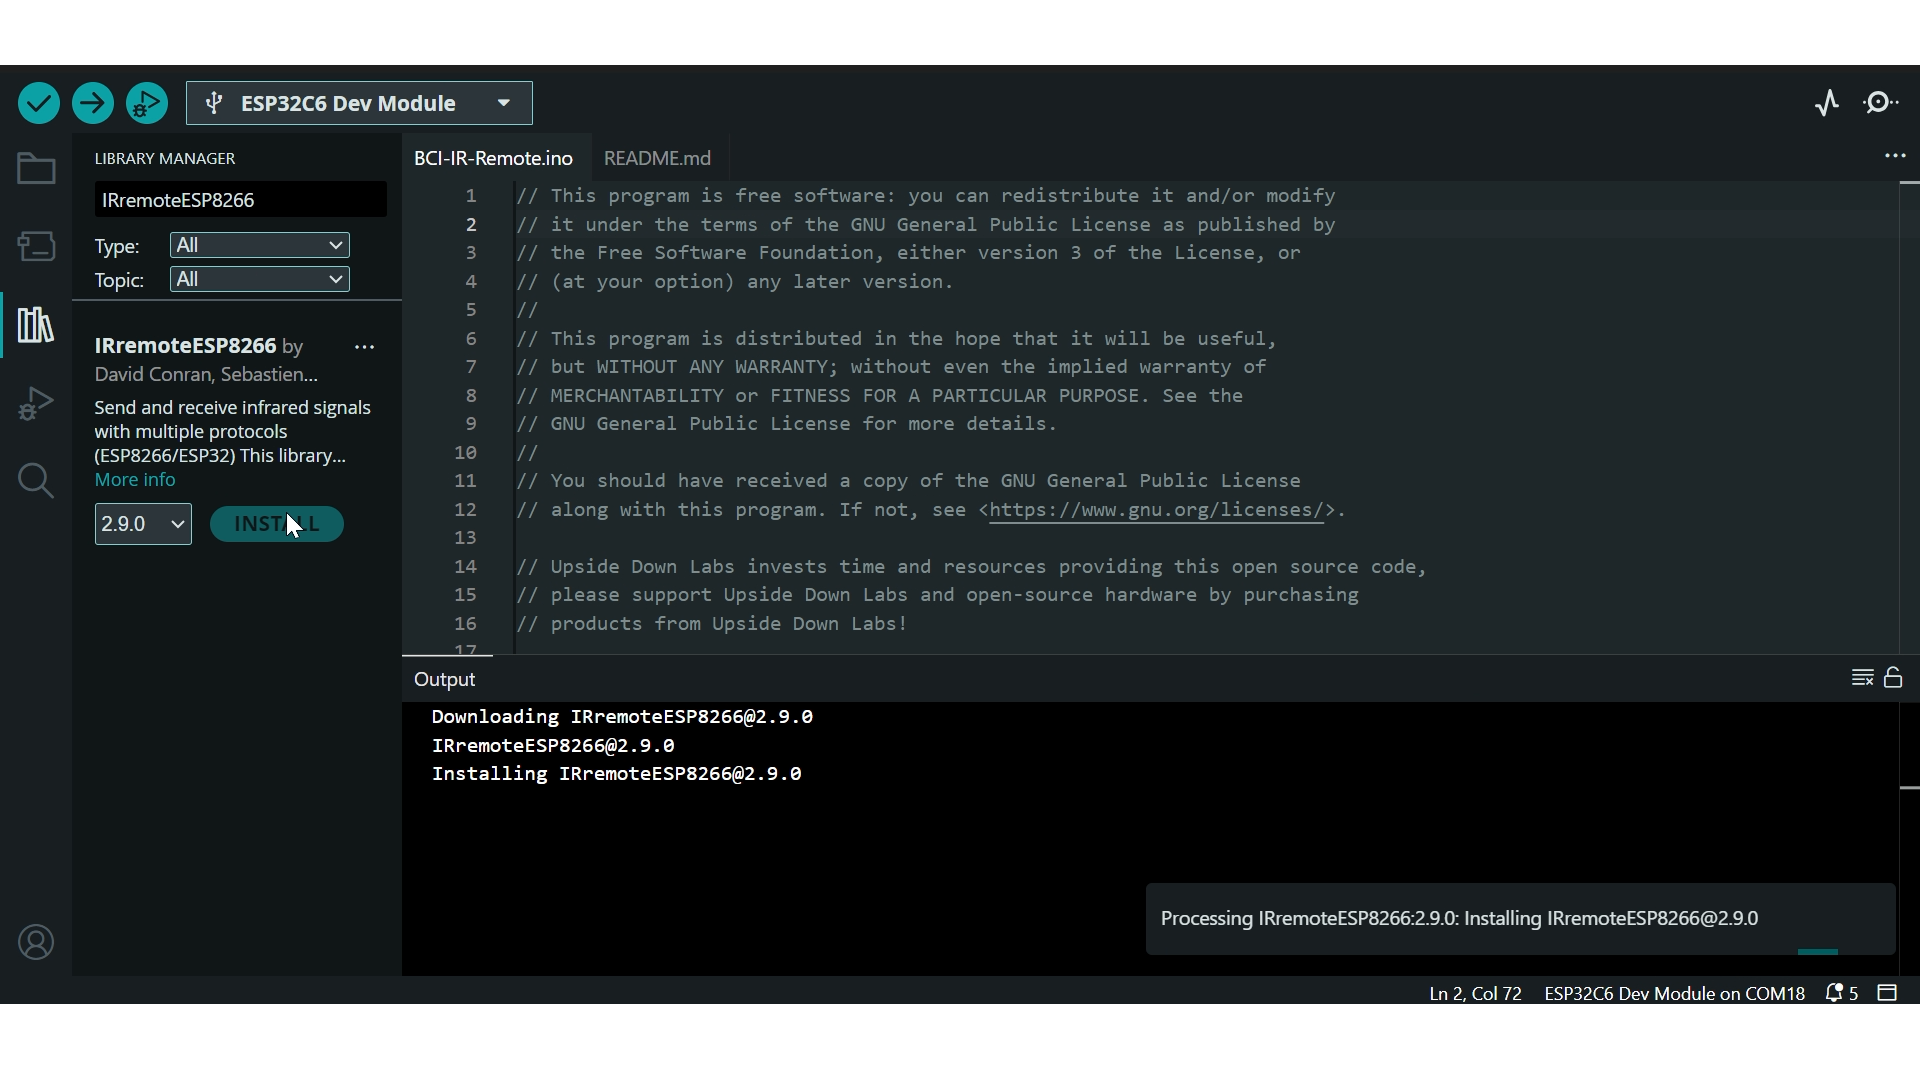Click the Verify sketch checkmark button
Image resolution: width=1920 pixels, height=1080 pixels.
tap(39, 103)
